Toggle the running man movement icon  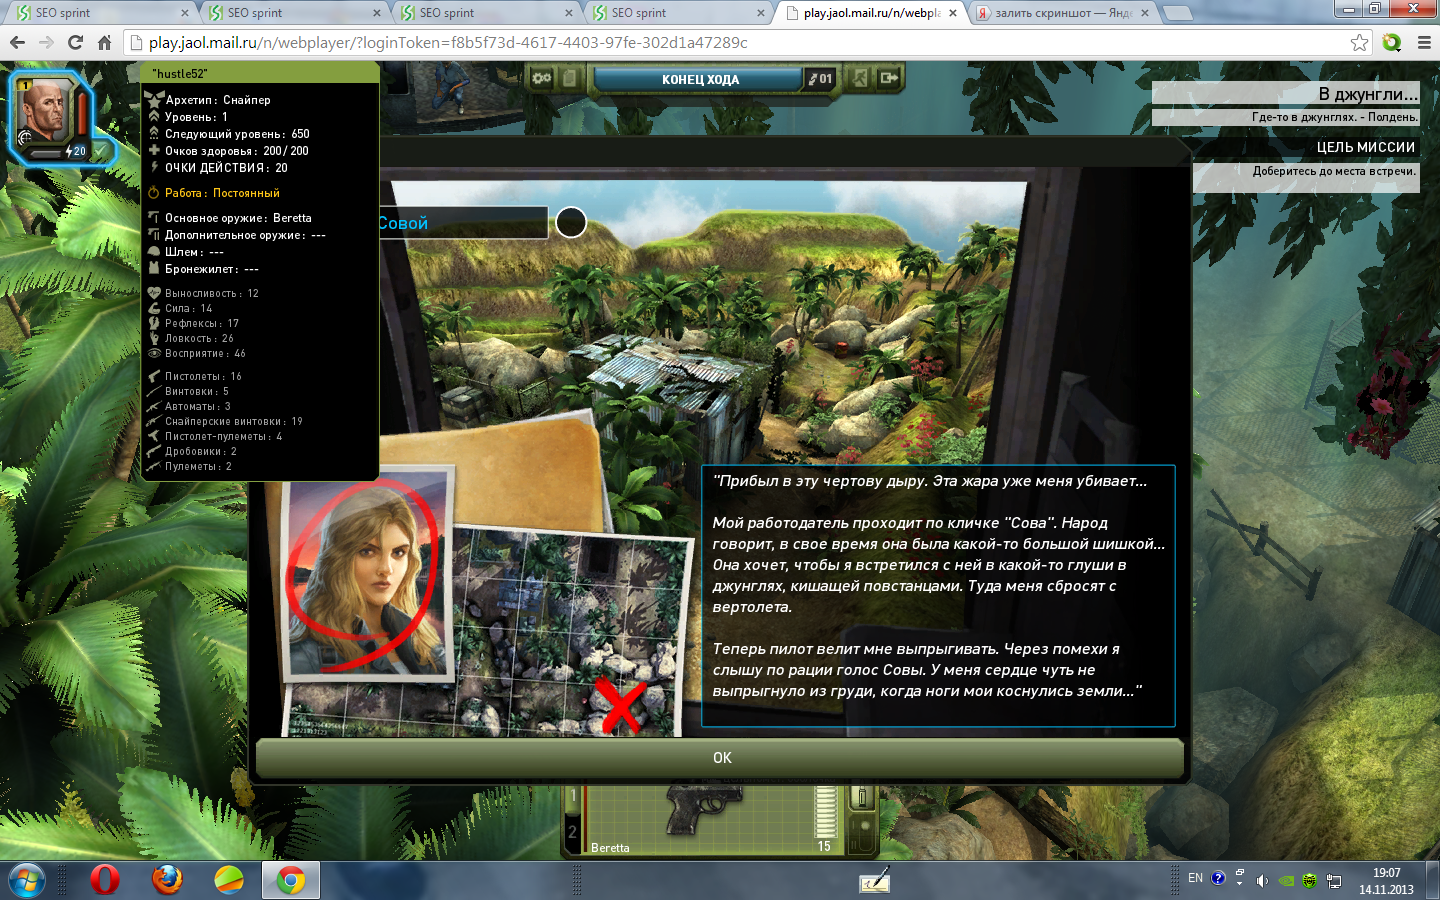[x=860, y=78]
